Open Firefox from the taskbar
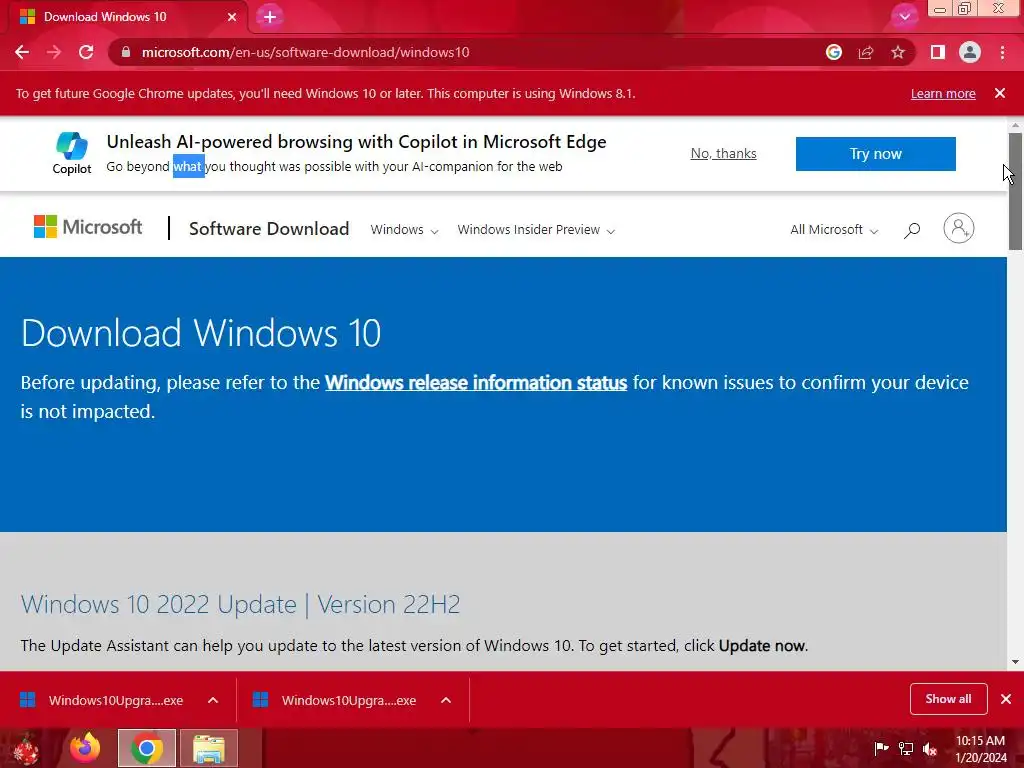1024x768 pixels. click(85, 748)
